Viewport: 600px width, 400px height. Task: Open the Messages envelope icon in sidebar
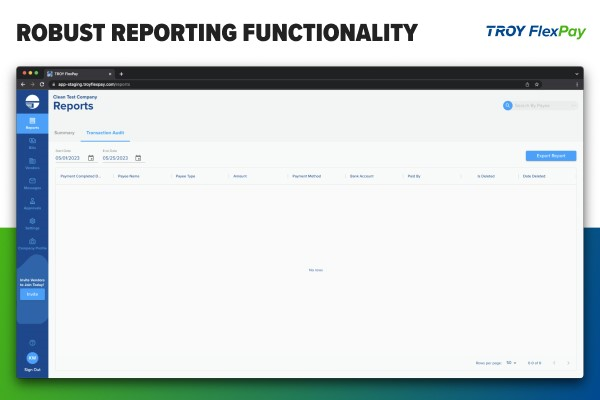tap(32, 181)
